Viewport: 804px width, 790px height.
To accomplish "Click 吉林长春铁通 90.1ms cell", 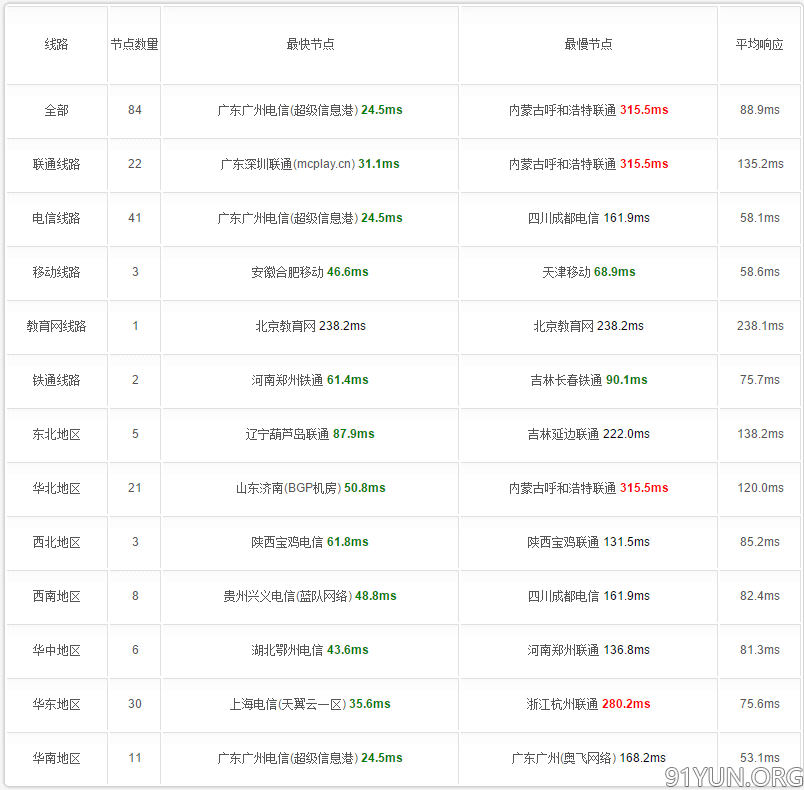I will (589, 380).
